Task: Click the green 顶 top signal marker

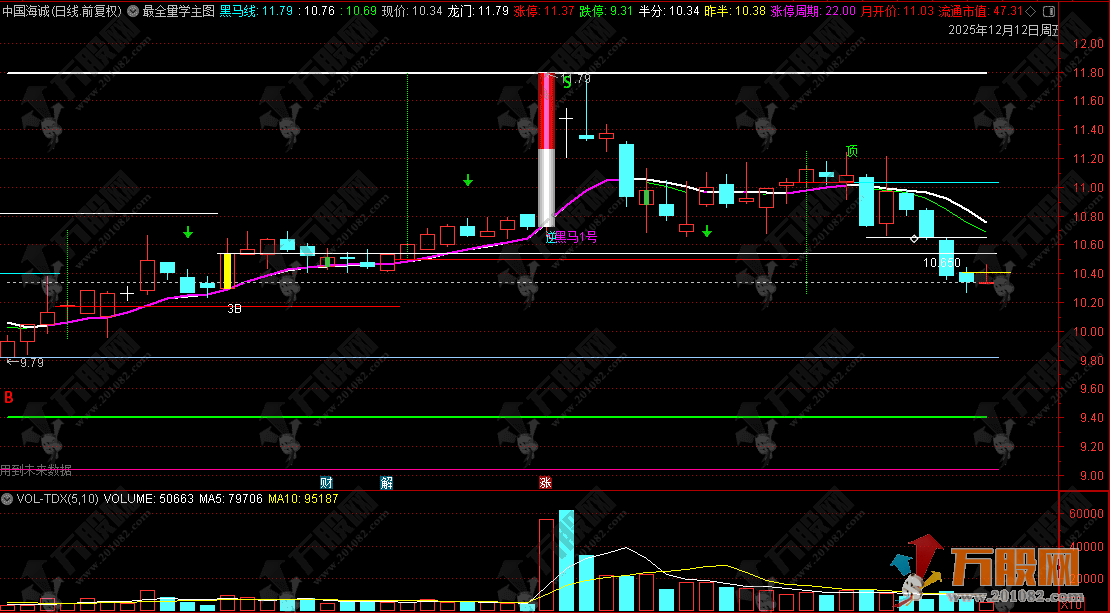Action: tap(852, 151)
